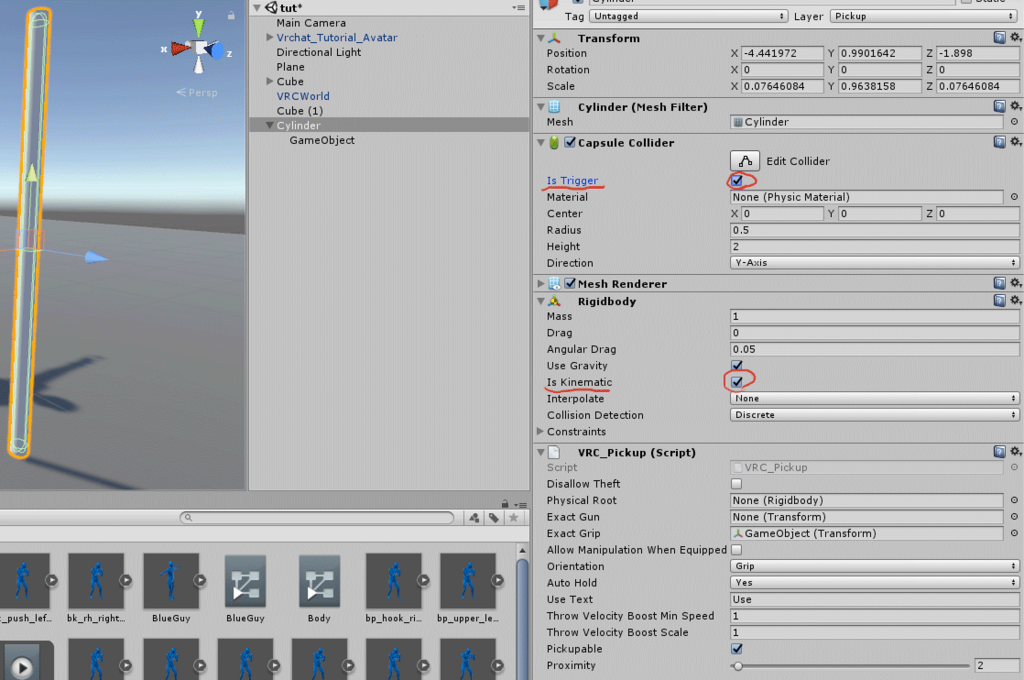The width and height of the screenshot is (1024, 680).
Task: Select Directional Light in the hierarchy
Action: pos(319,52)
